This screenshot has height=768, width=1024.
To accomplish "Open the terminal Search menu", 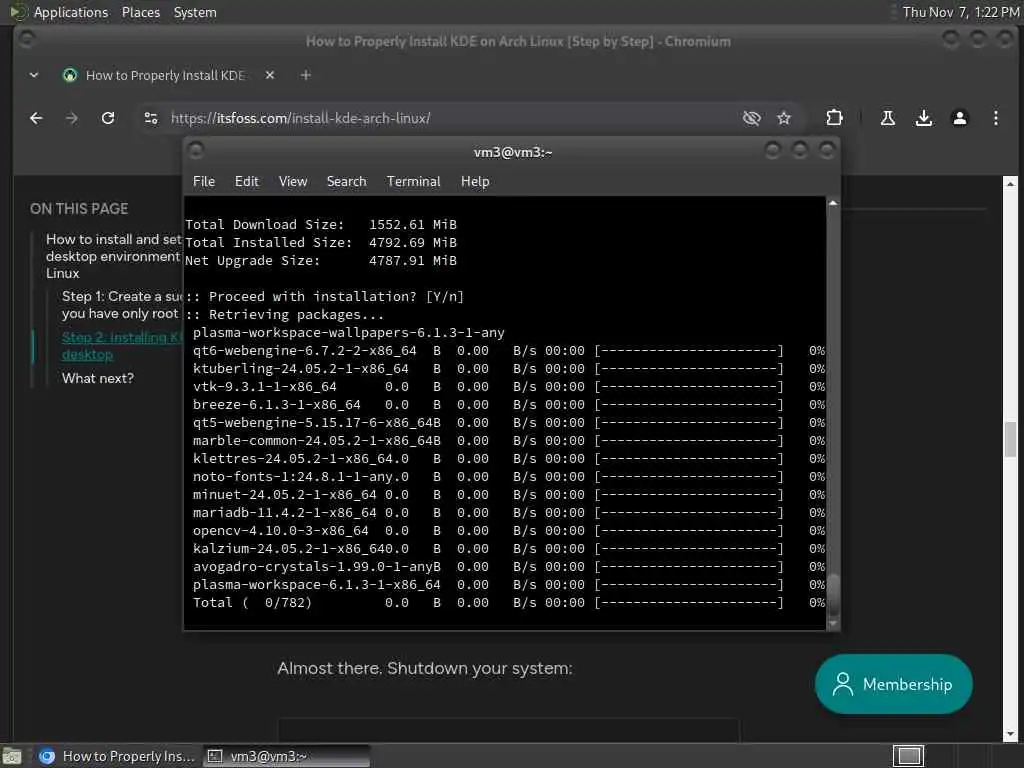I will point(346,182).
